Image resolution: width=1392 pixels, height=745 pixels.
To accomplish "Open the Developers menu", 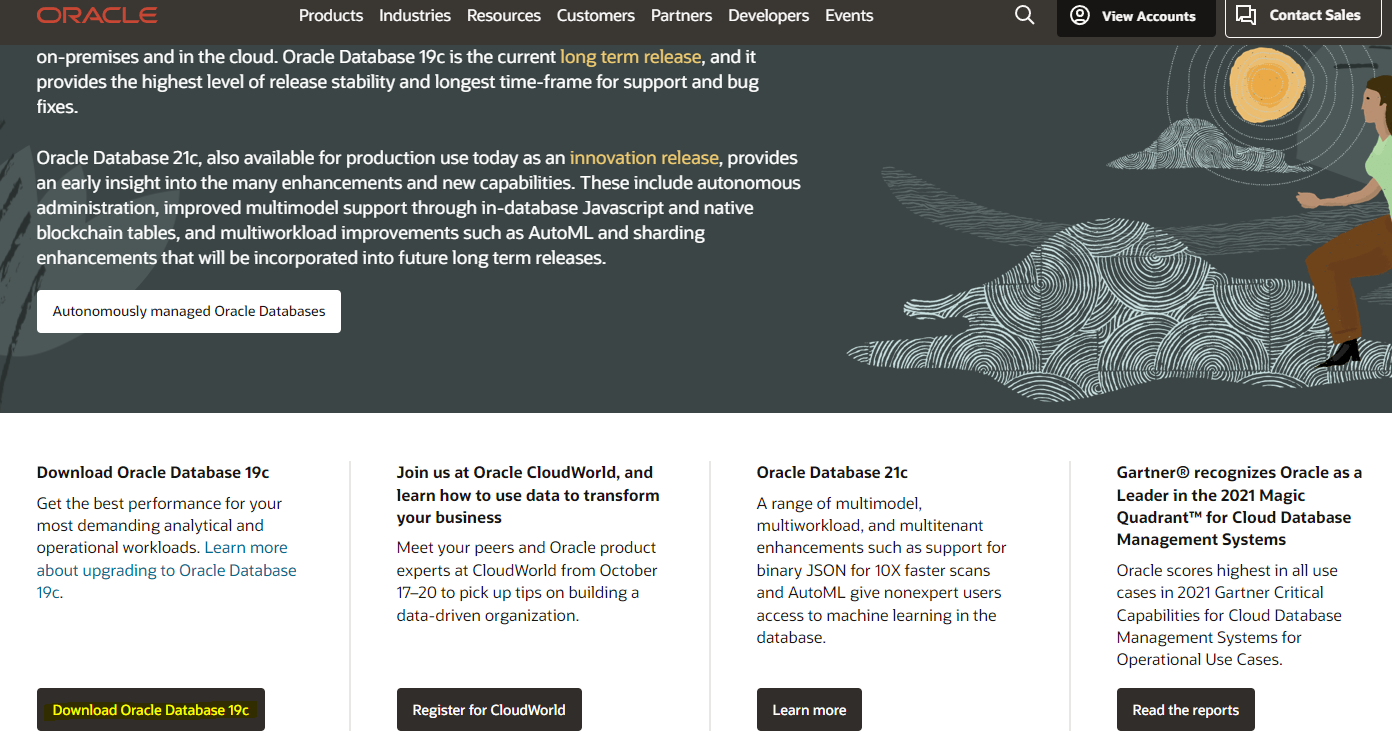I will pyautogui.click(x=769, y=15).
